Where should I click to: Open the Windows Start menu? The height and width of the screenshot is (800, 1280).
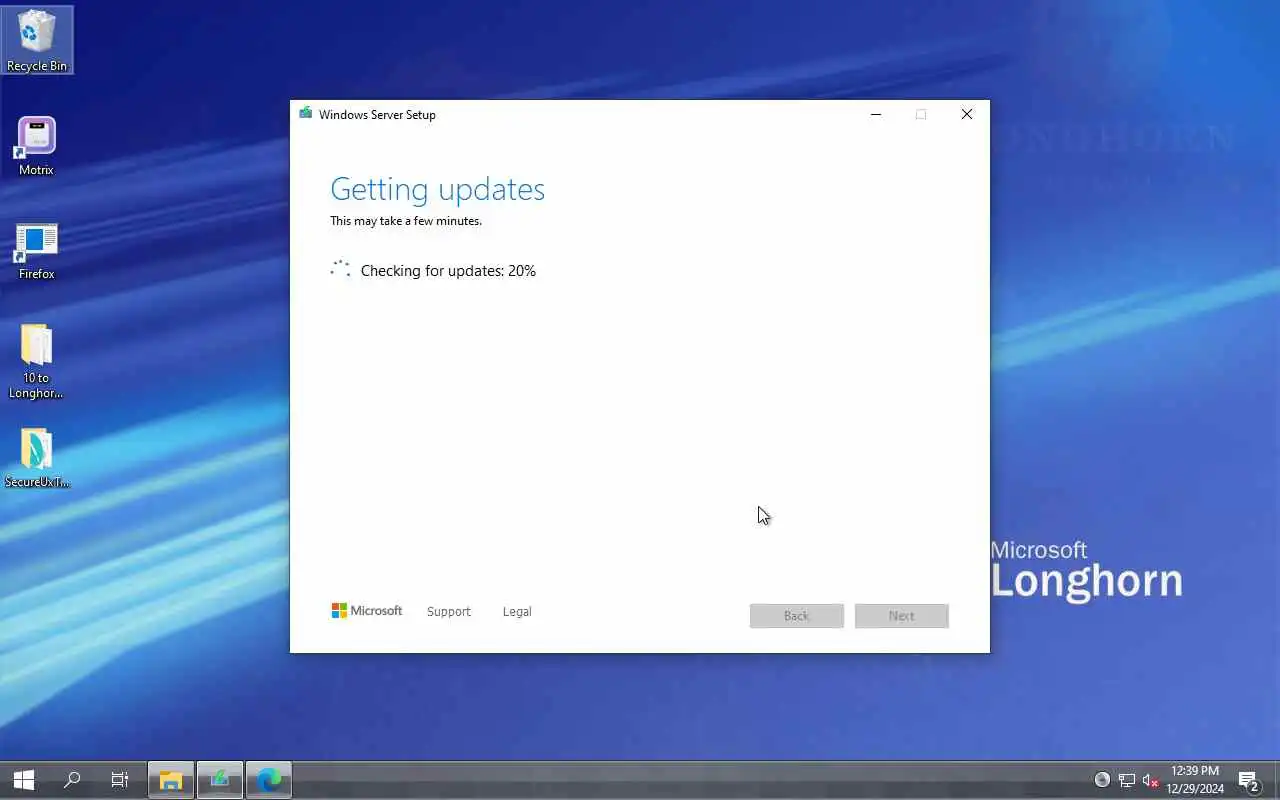pyautogui.click(x=24, y=780)
